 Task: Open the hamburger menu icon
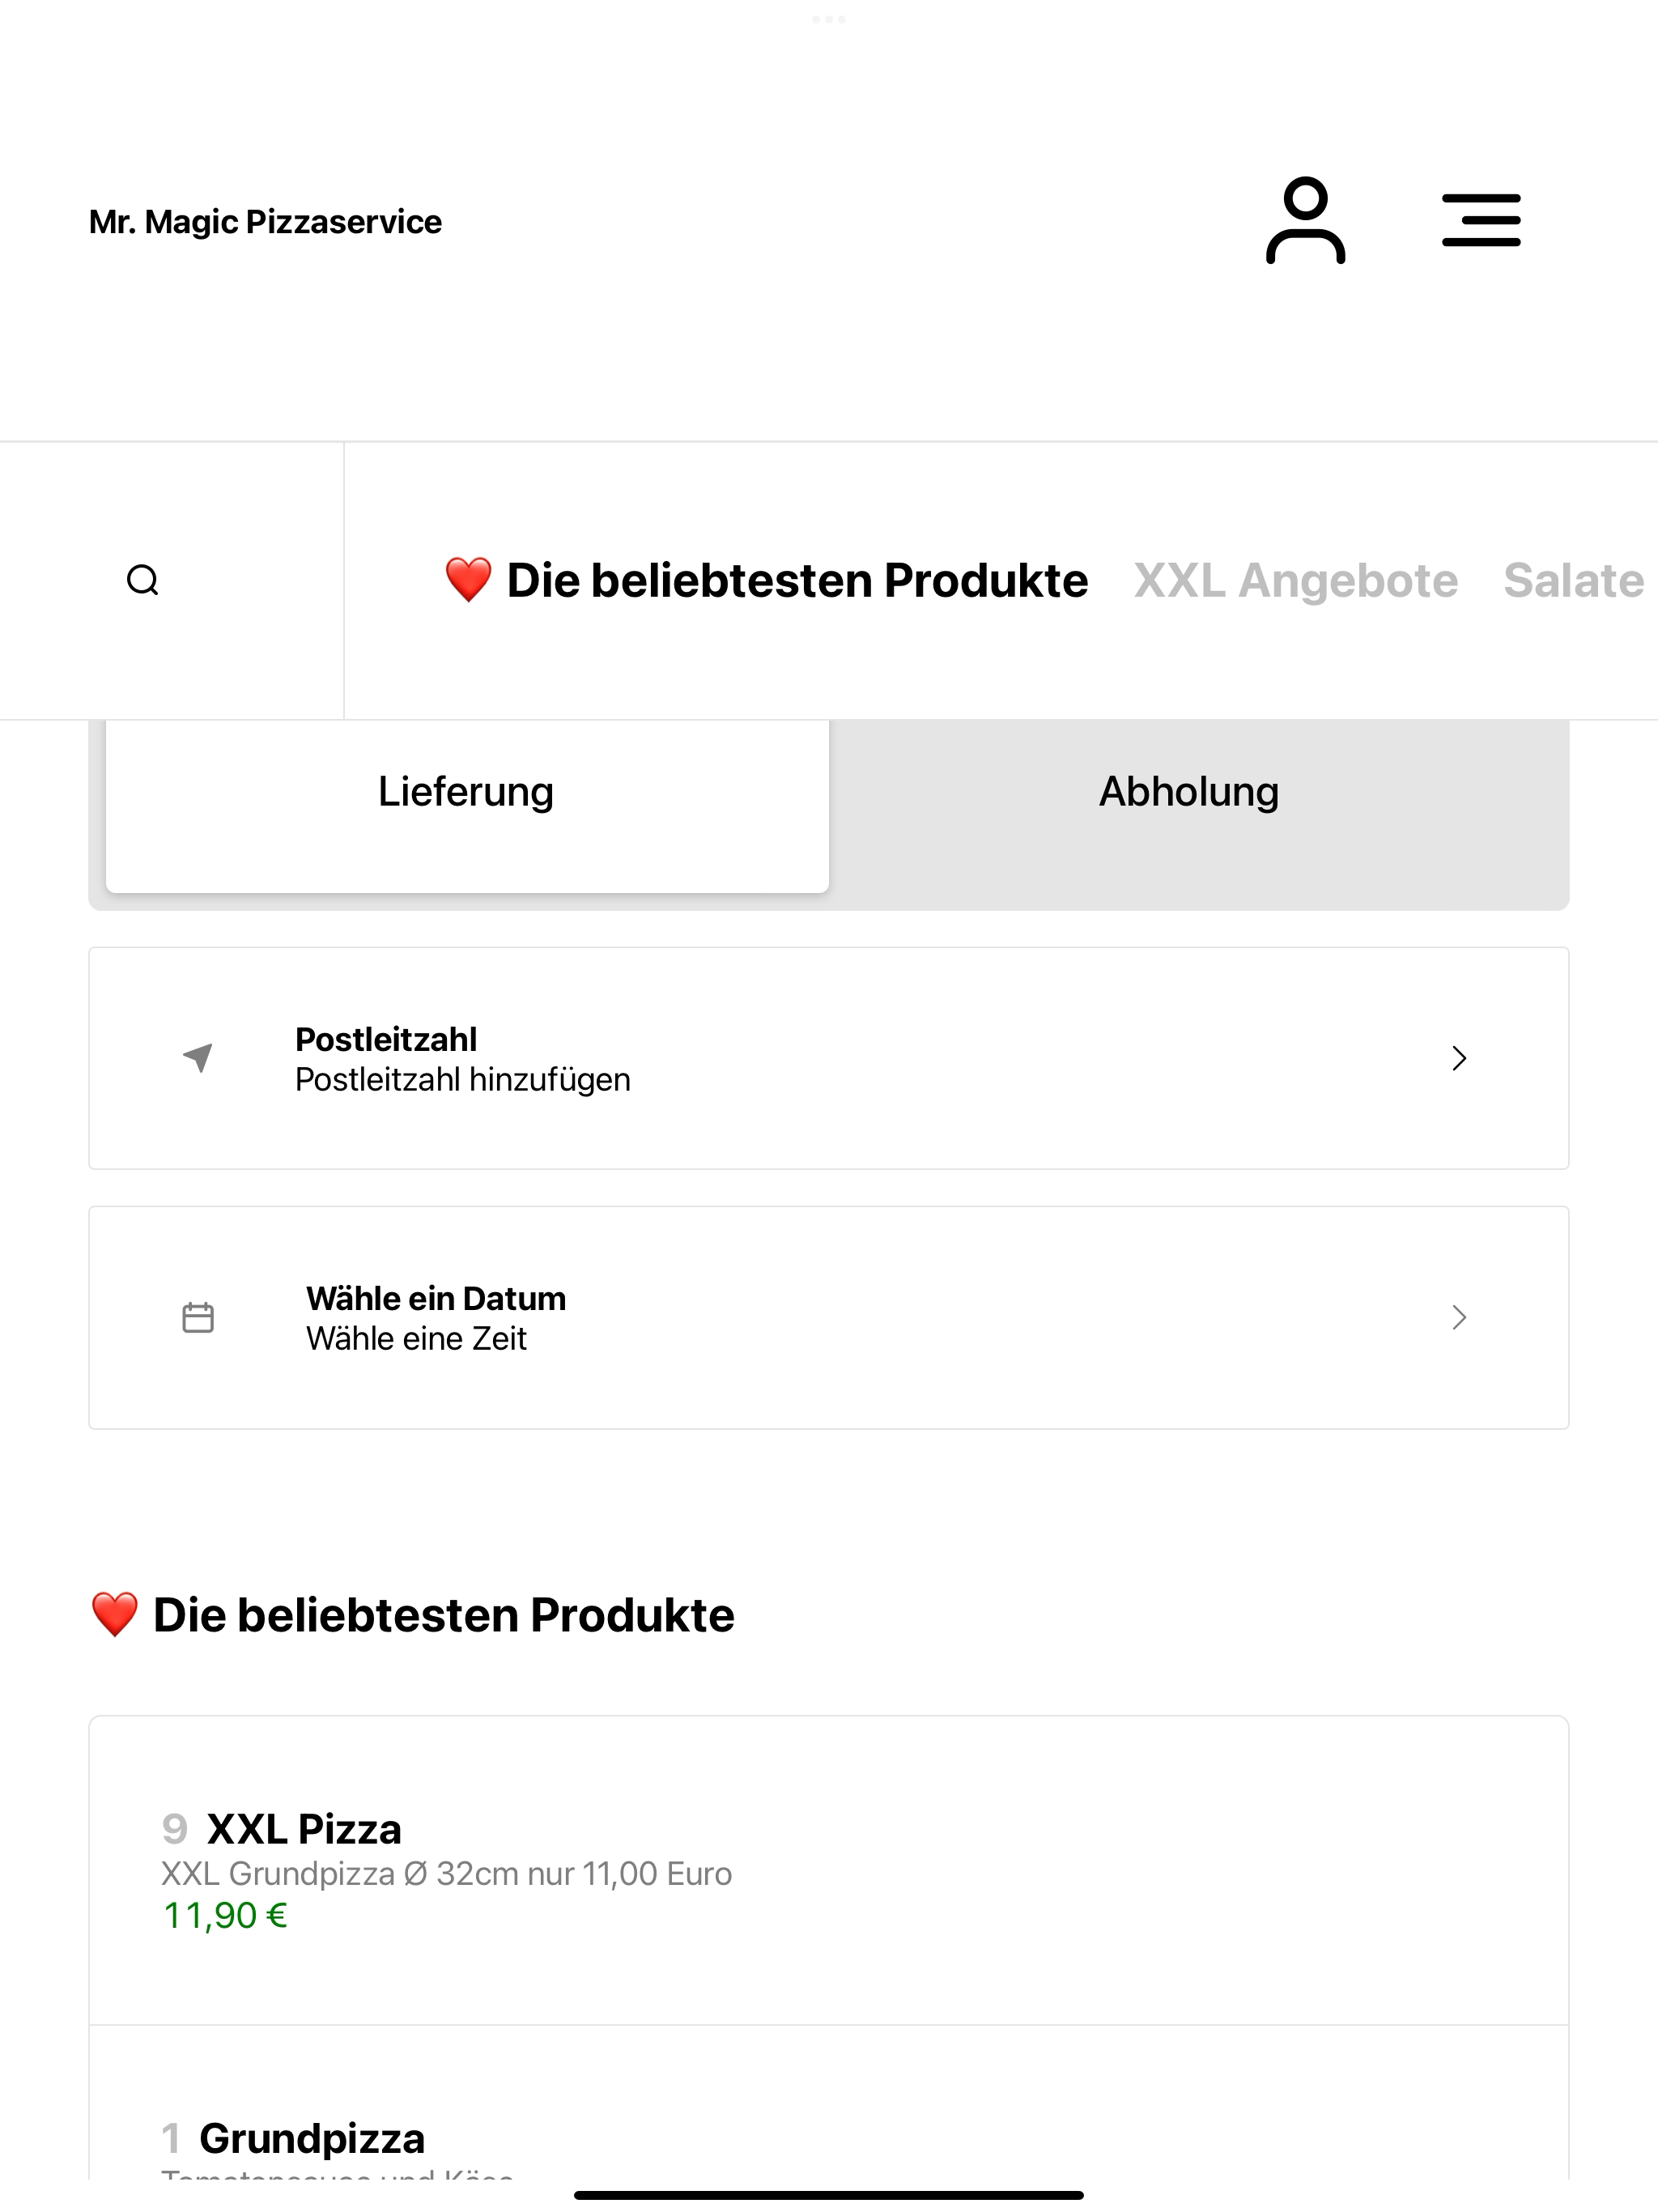coord(1481,221)
